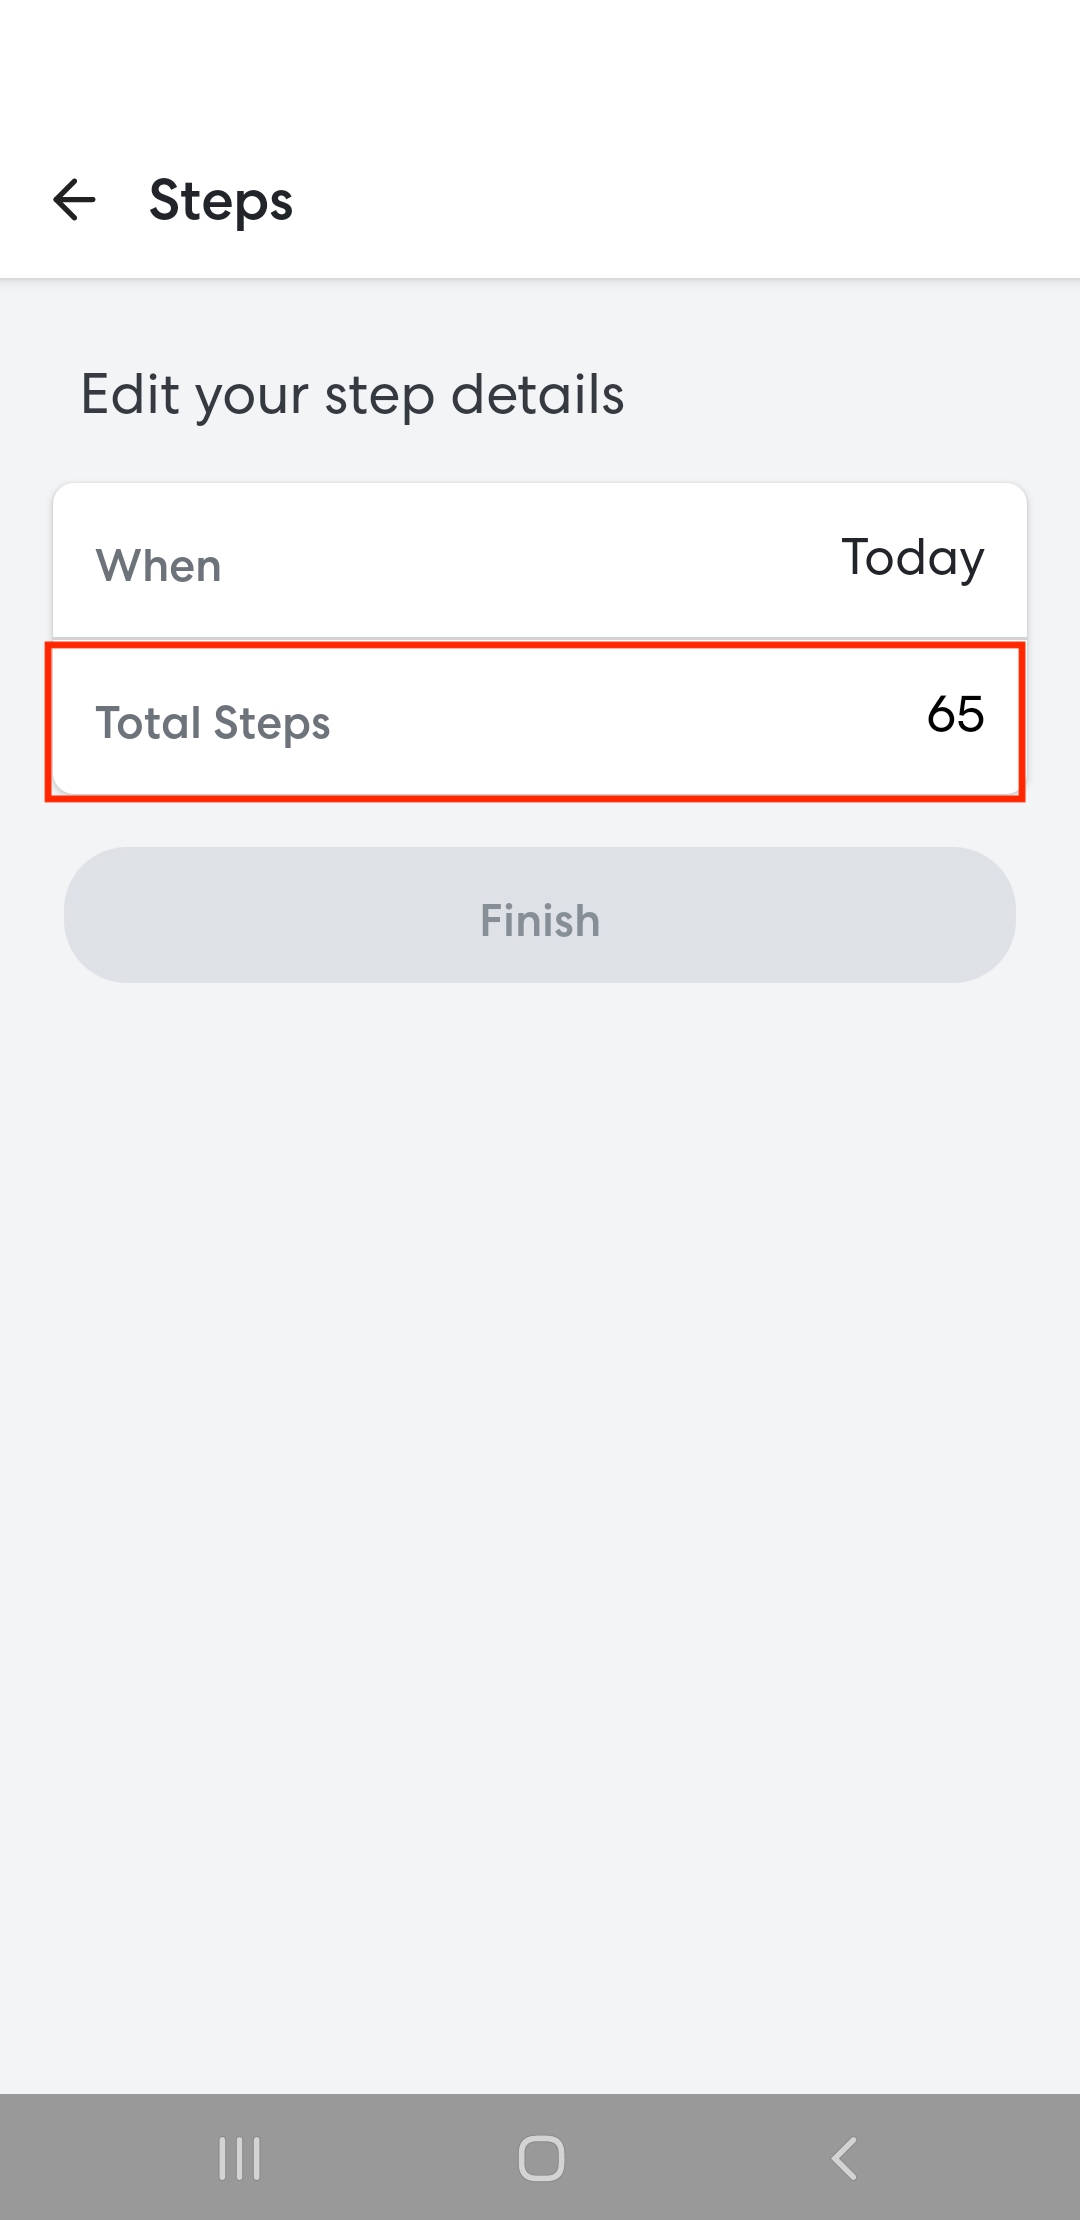This screenshot has height=2220, width=1080.
Task: Tap the back arrow beside Steps title
Action: [74, 199]
